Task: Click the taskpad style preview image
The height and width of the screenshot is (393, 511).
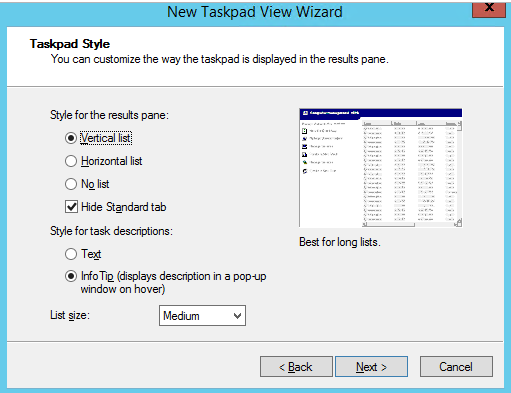Action: 381,168
